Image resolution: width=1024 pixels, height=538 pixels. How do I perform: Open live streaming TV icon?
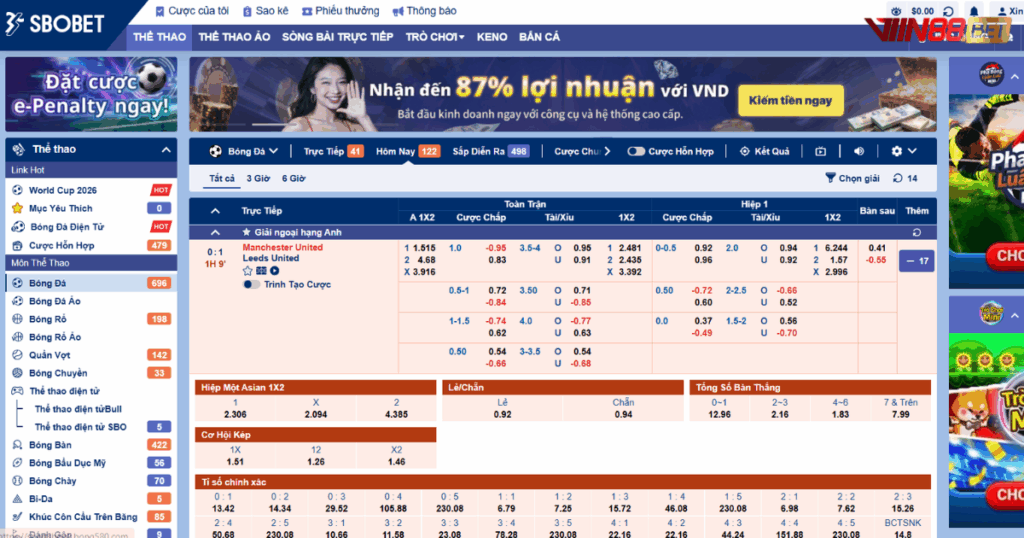pyautogui.click(x=820, y=151)
